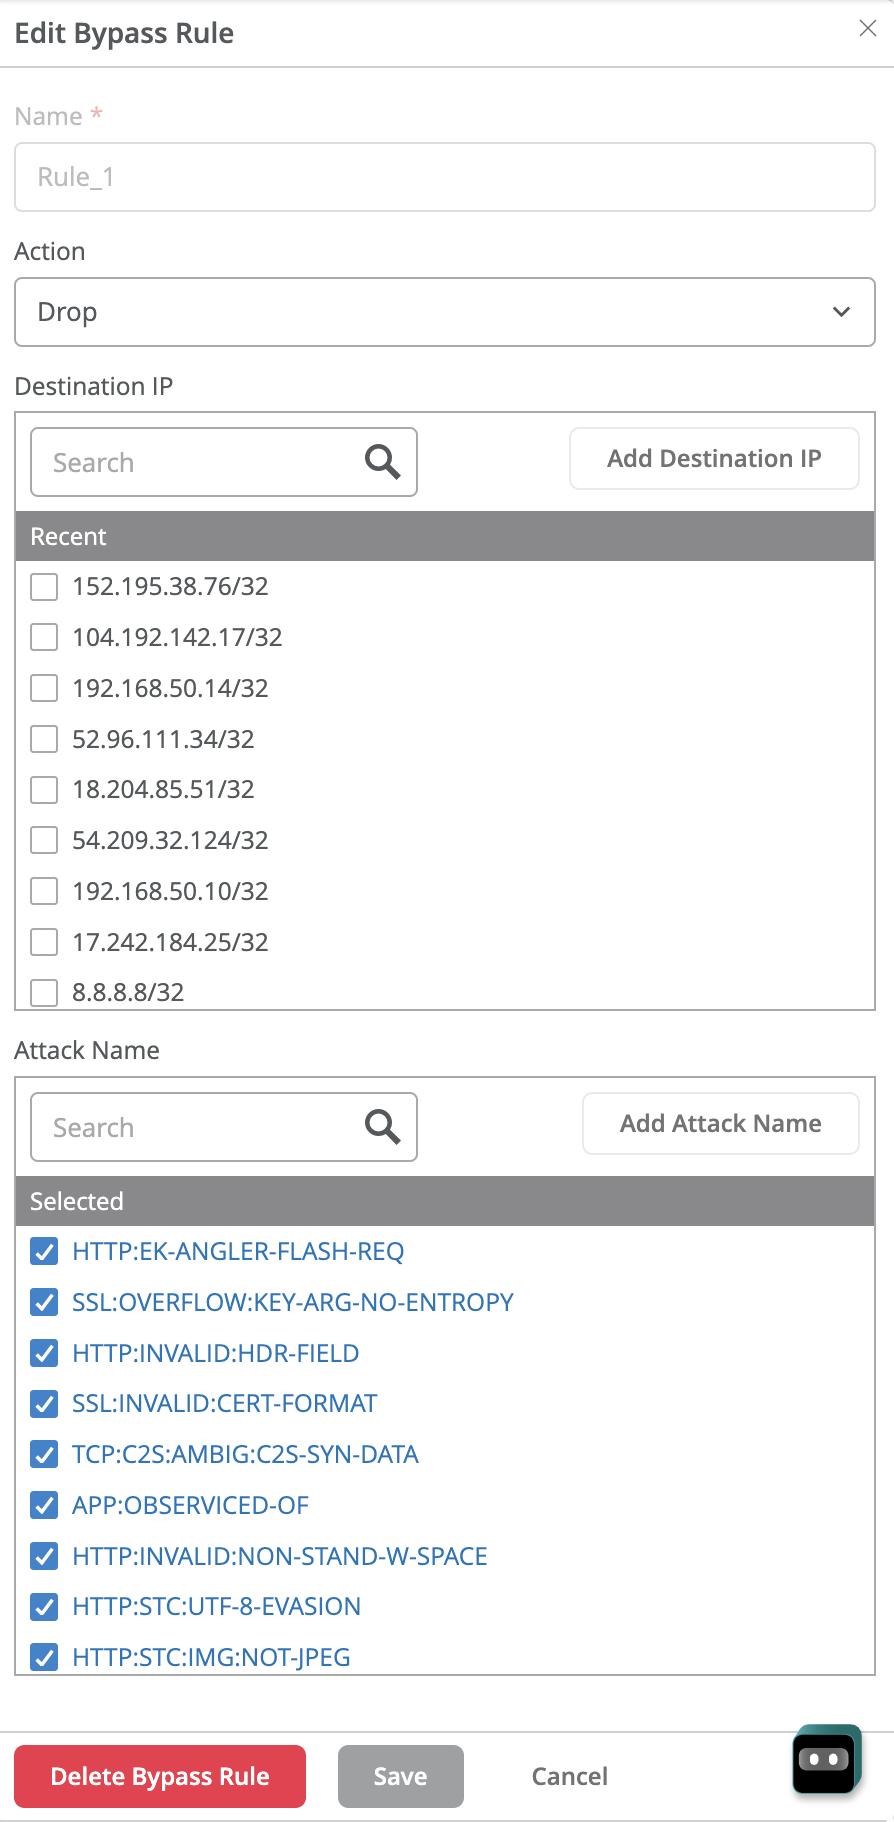Deselect SSL:INVALID:CERT-FORMAT attack checkbox
The height and width of the screenshot is (1822, 894).
(x=44, y=1403)
